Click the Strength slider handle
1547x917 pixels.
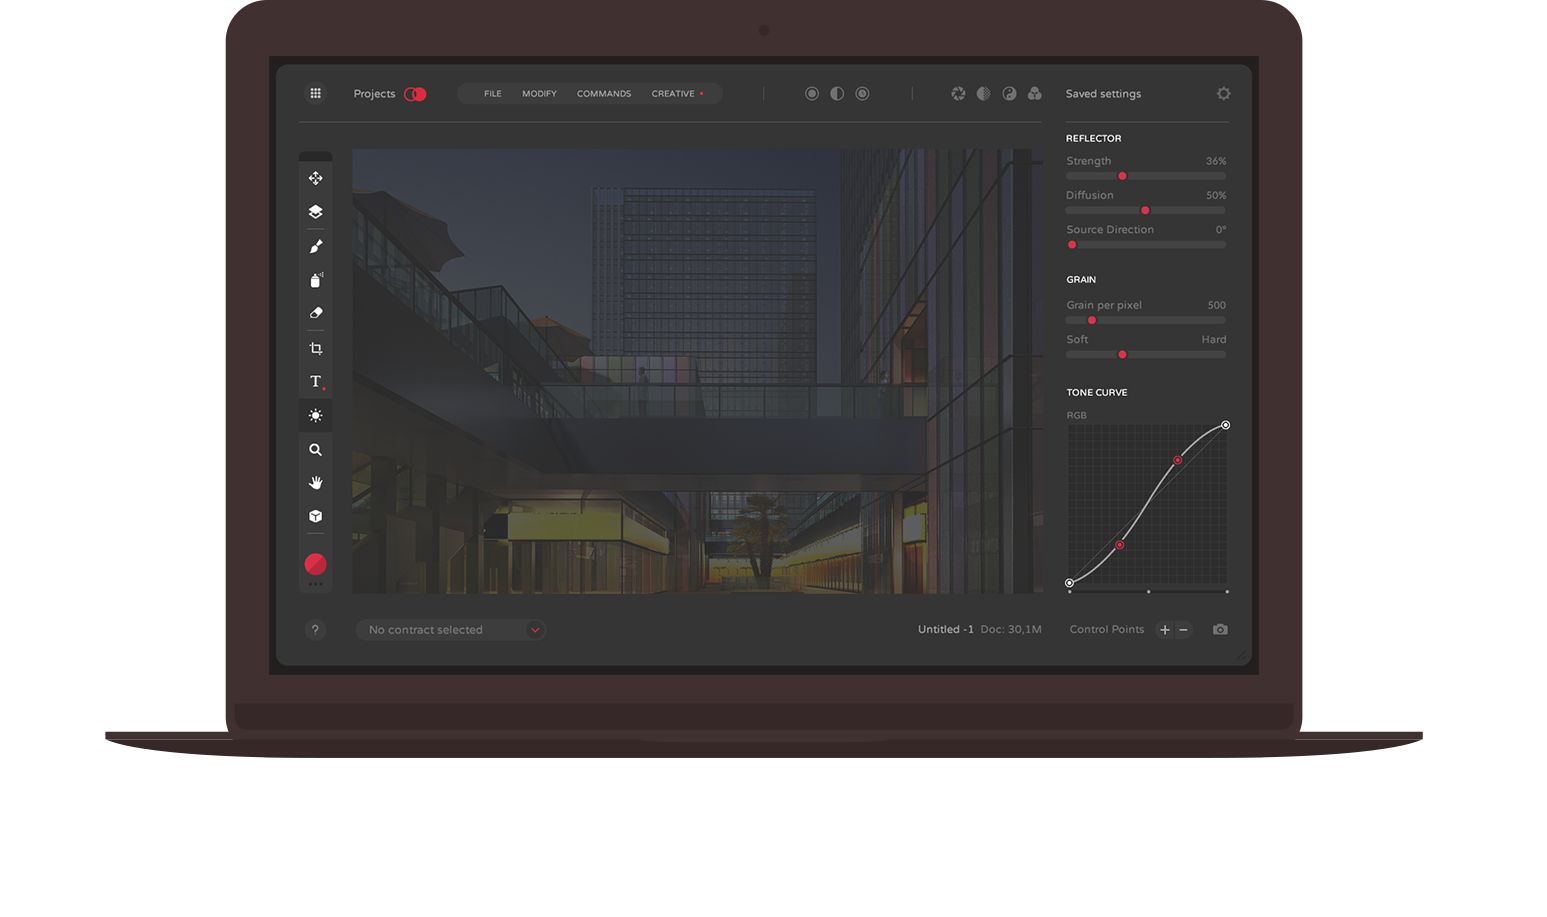(x=1122, y=176)
